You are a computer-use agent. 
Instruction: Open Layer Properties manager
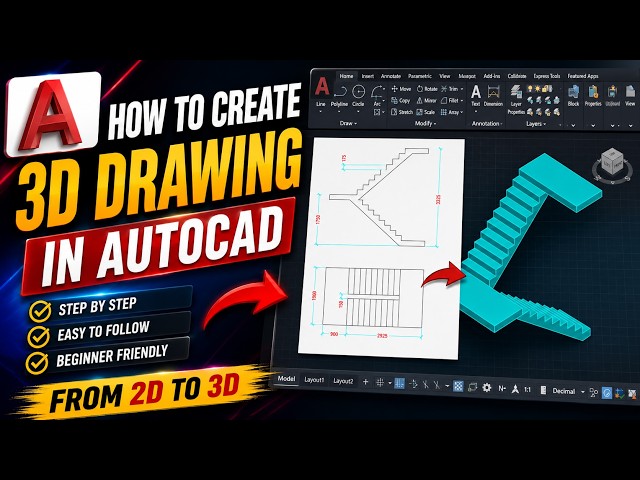coord(516,100)
